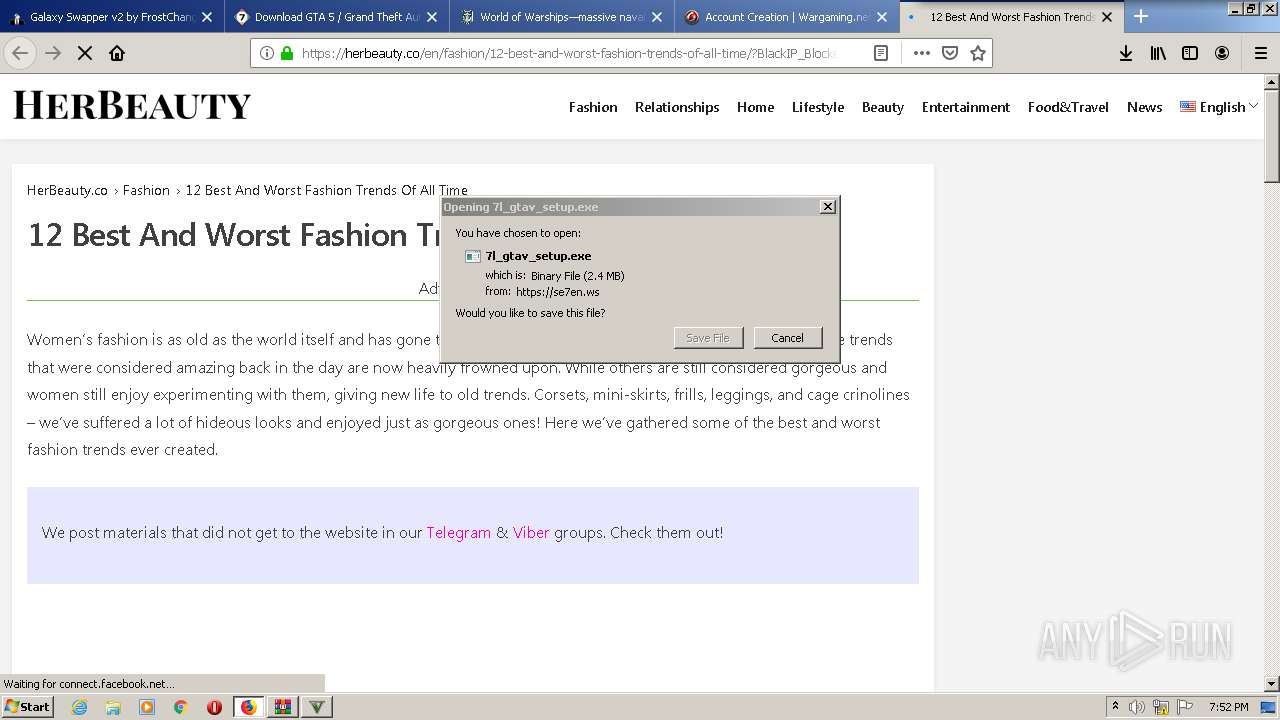Close the 12 Best And Worst Fashion tab
Image resolution: width=1280 pixels, height=720 pixels.
pos(1107,17)
